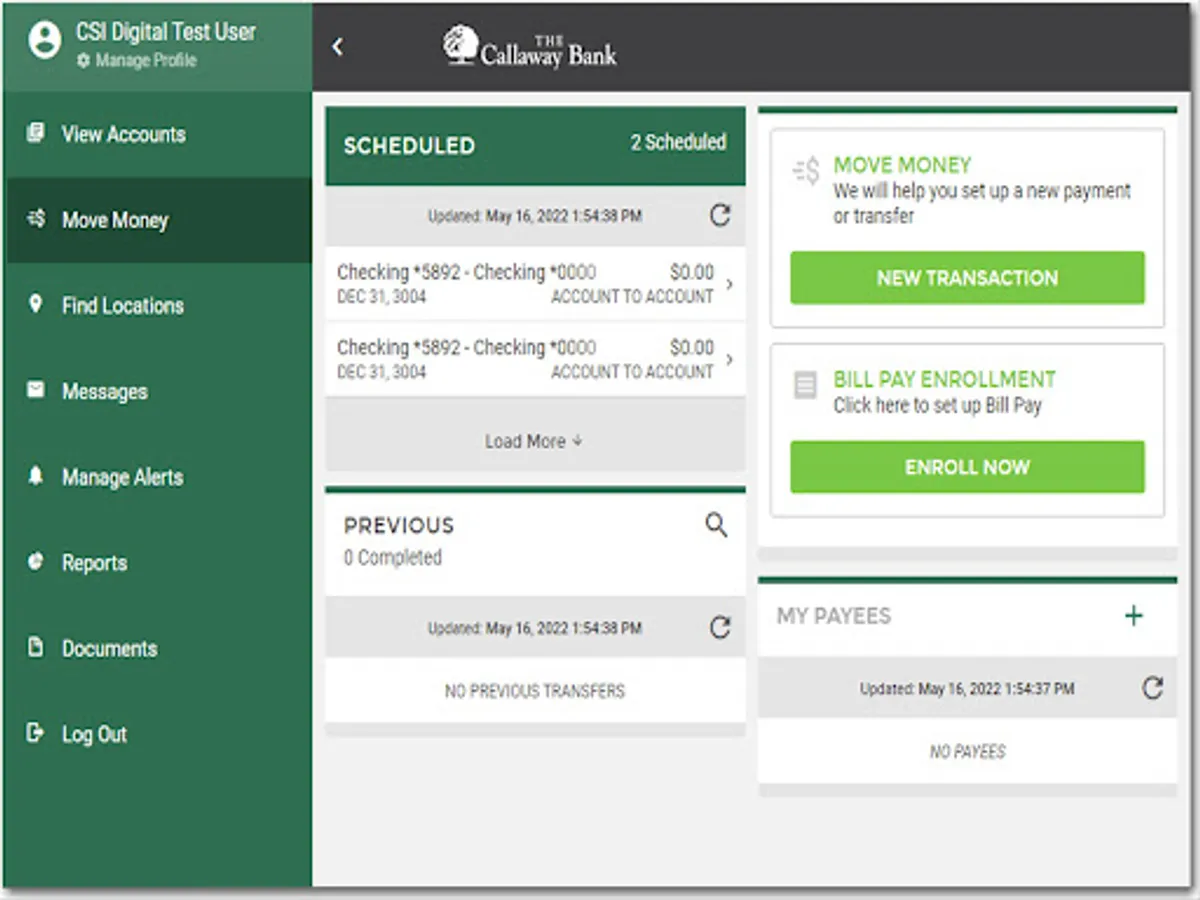Refresh the Previous transfers list
The width and height of the screenshot is (1200, 900).
720,628
